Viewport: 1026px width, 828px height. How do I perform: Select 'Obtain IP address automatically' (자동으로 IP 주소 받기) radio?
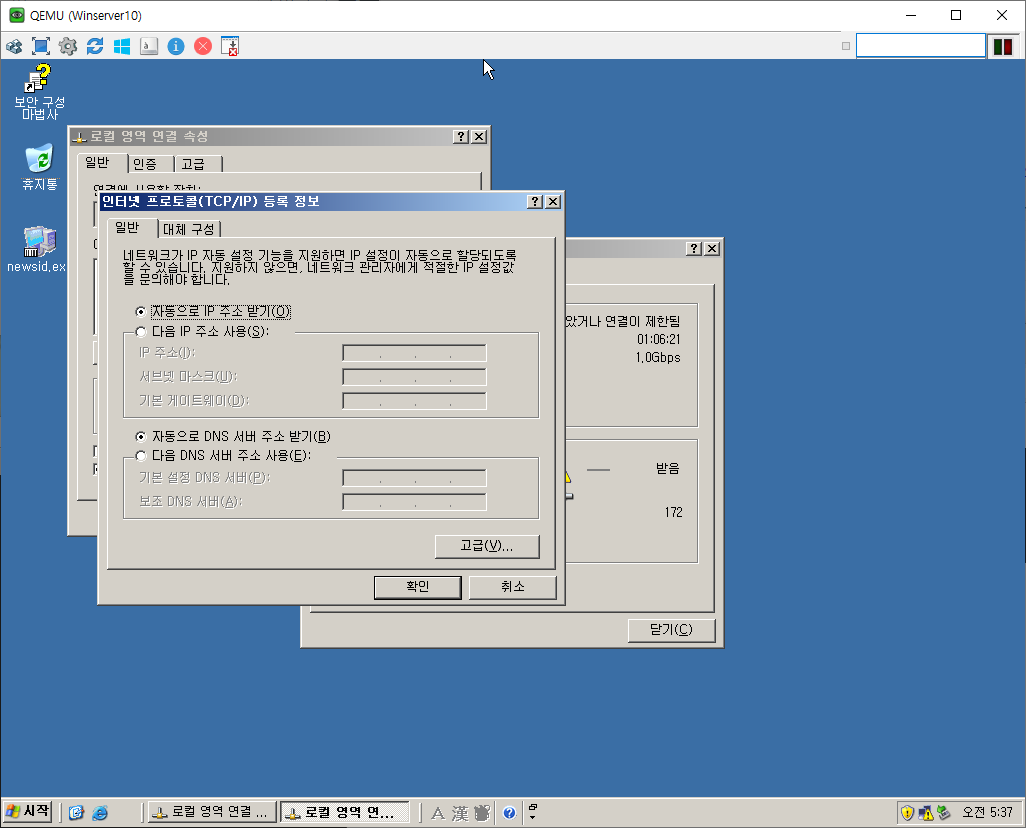[x=141, y=312]
